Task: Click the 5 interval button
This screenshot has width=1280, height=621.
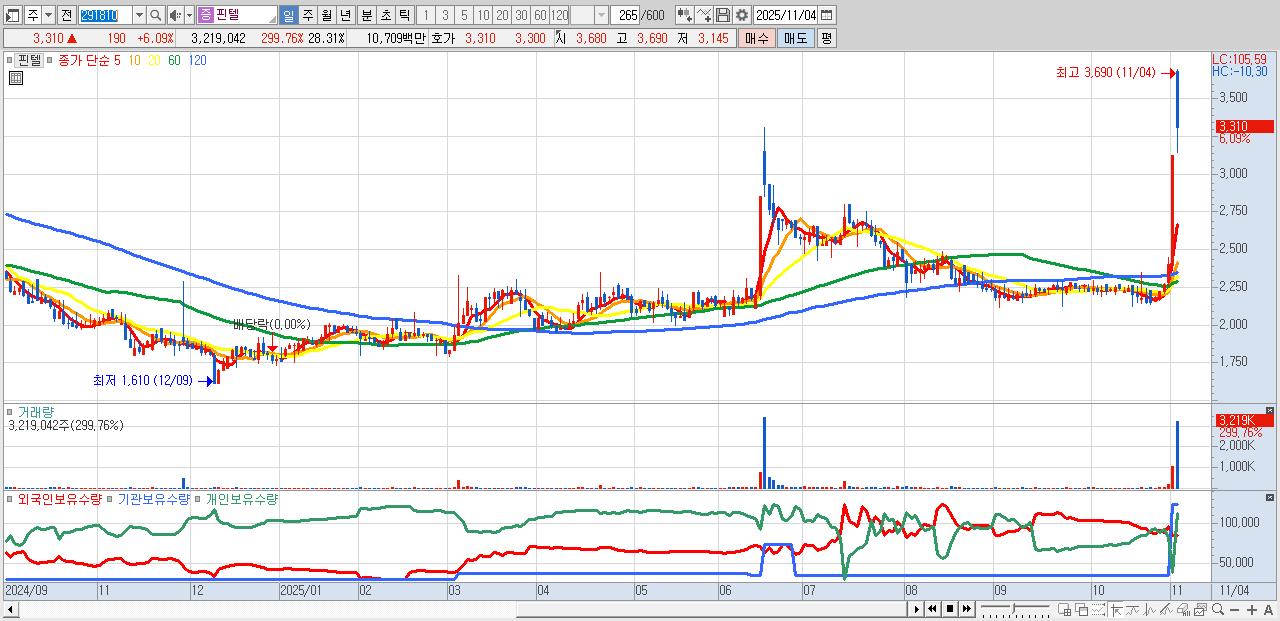Action: pyautogui.click(x=464, y=15)
